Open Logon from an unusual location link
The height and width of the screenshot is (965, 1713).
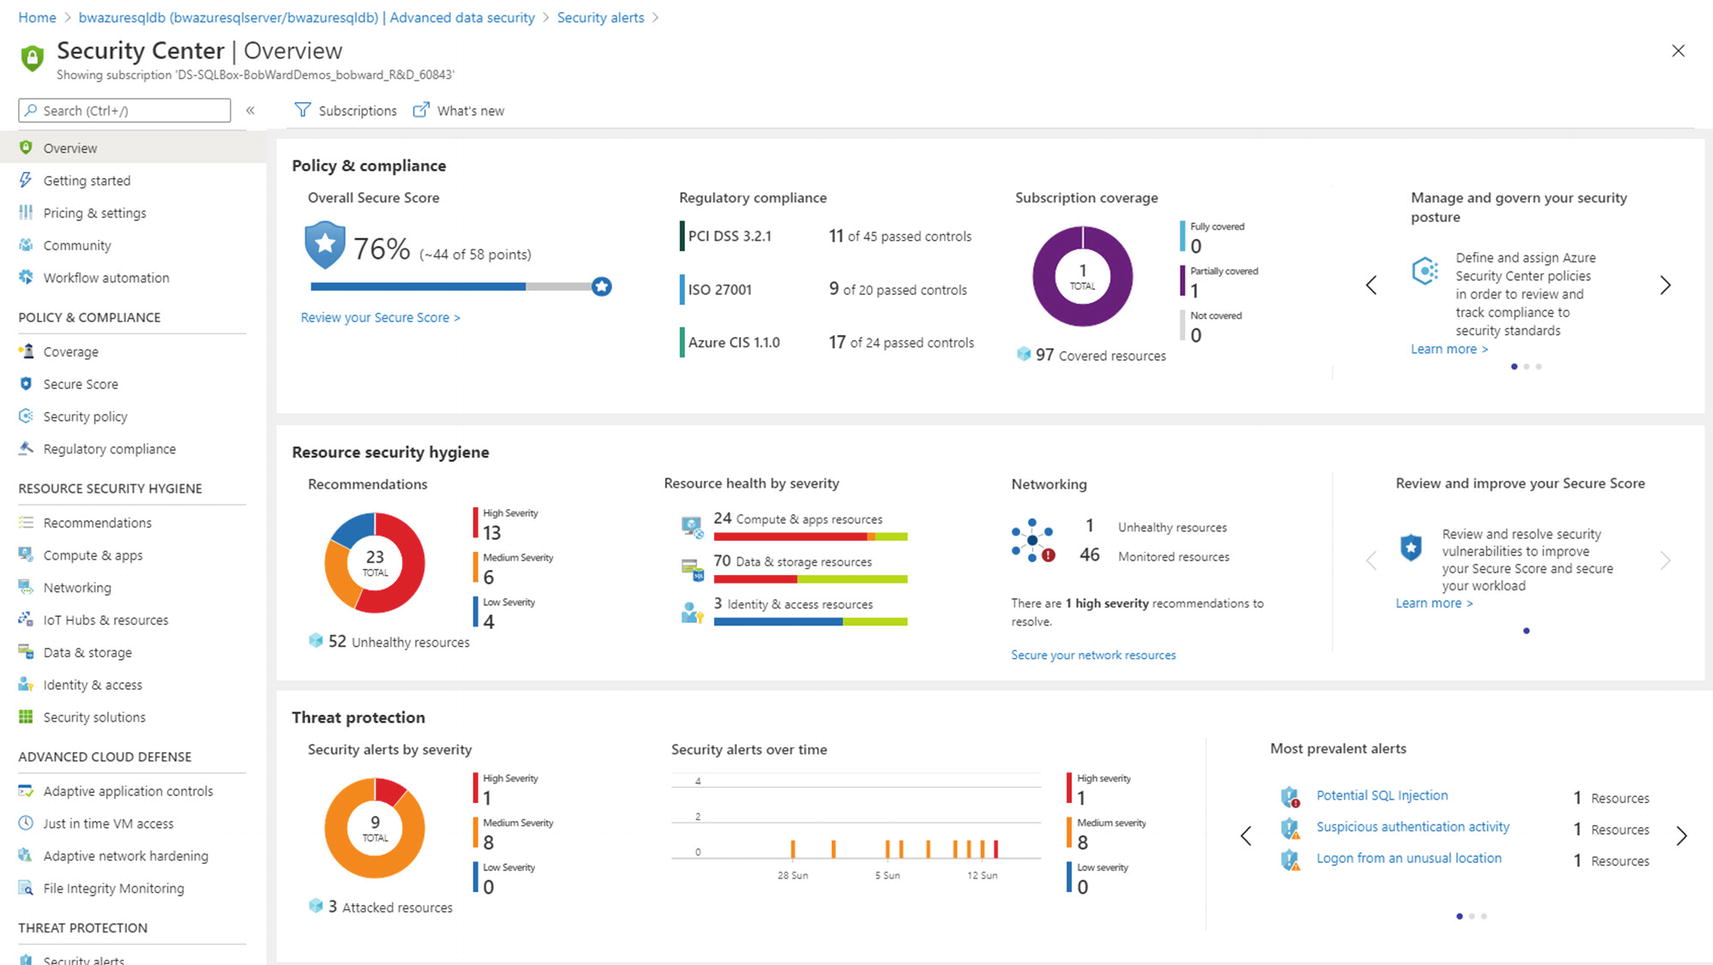pos(1409,858)
